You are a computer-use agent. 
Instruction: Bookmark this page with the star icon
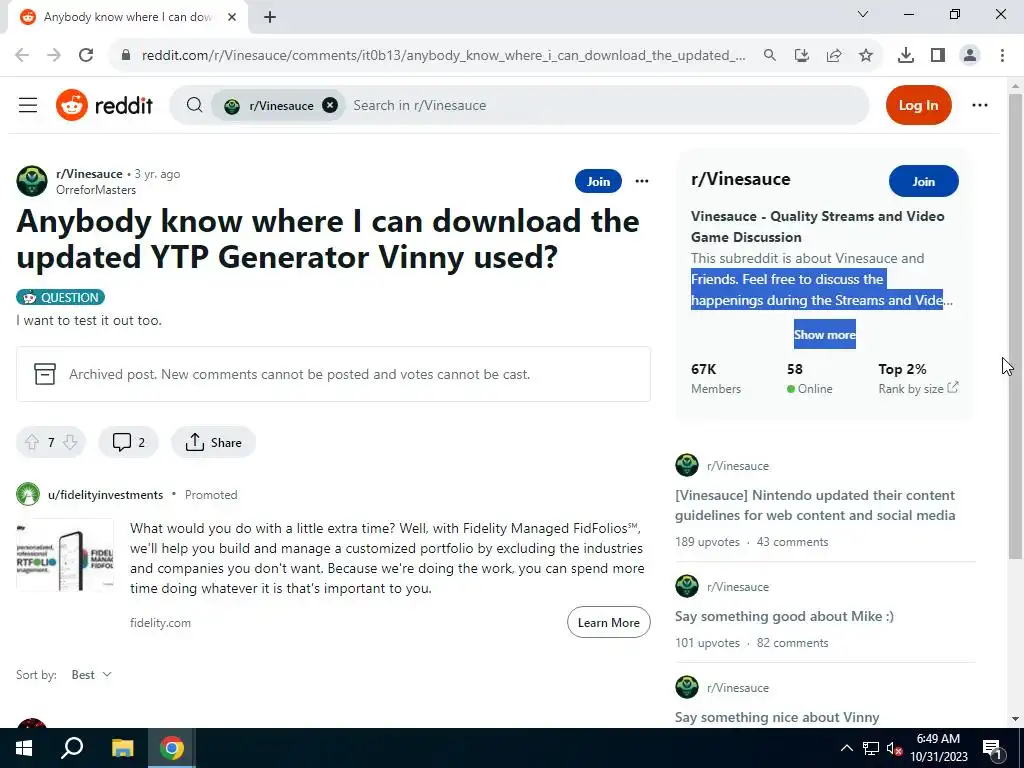[x=866, y=56]
